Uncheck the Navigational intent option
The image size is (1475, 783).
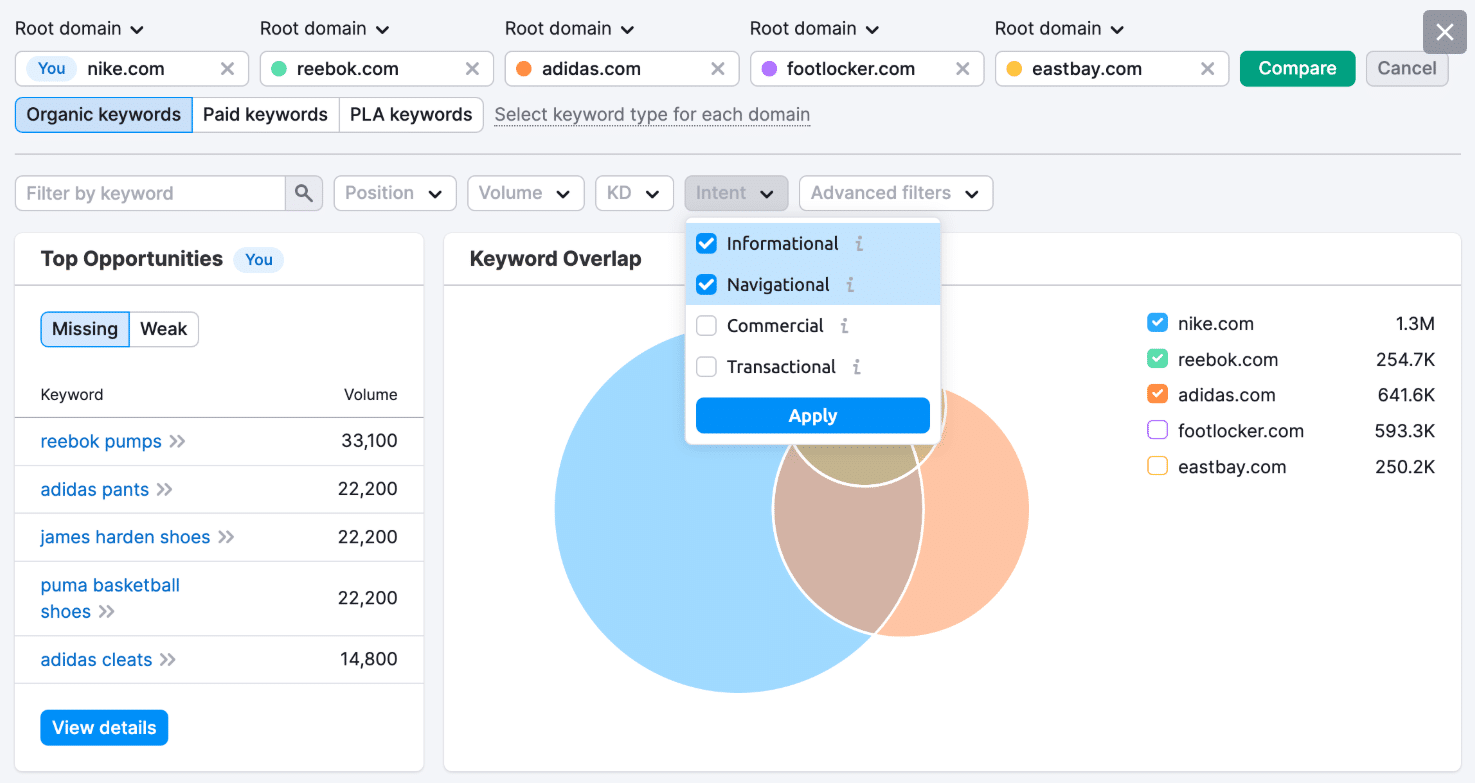coord(707,284)
